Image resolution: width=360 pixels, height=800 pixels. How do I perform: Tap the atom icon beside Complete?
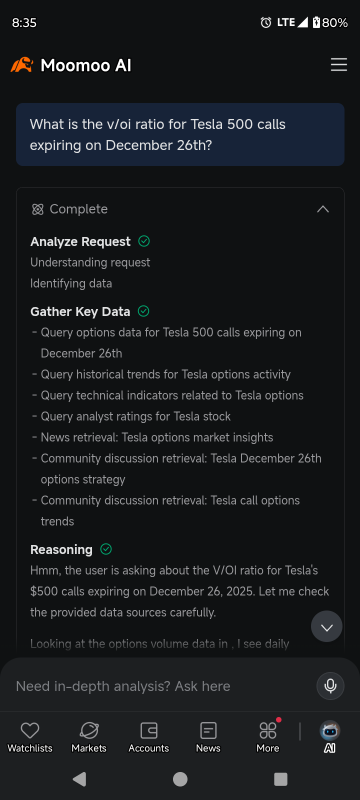tap(38, 209)
